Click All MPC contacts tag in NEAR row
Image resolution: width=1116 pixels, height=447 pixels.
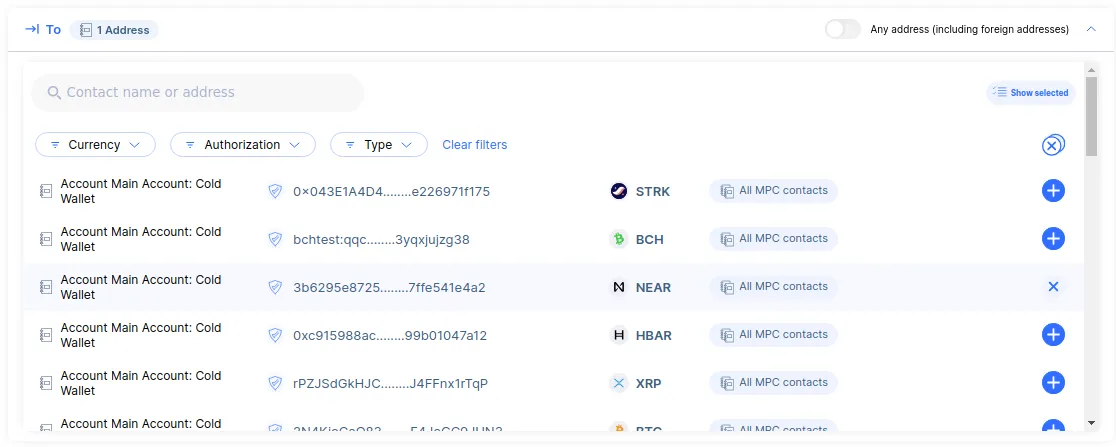773,287
